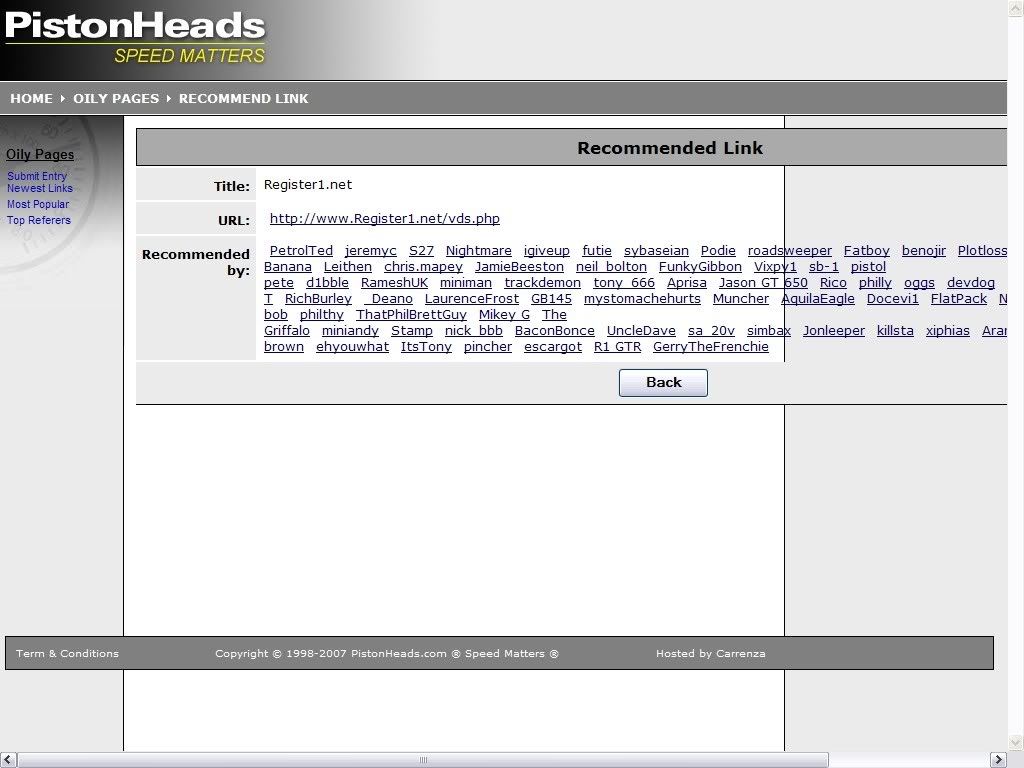
Task: Open roadsweeper's profile link
Action: click(789, 251)
